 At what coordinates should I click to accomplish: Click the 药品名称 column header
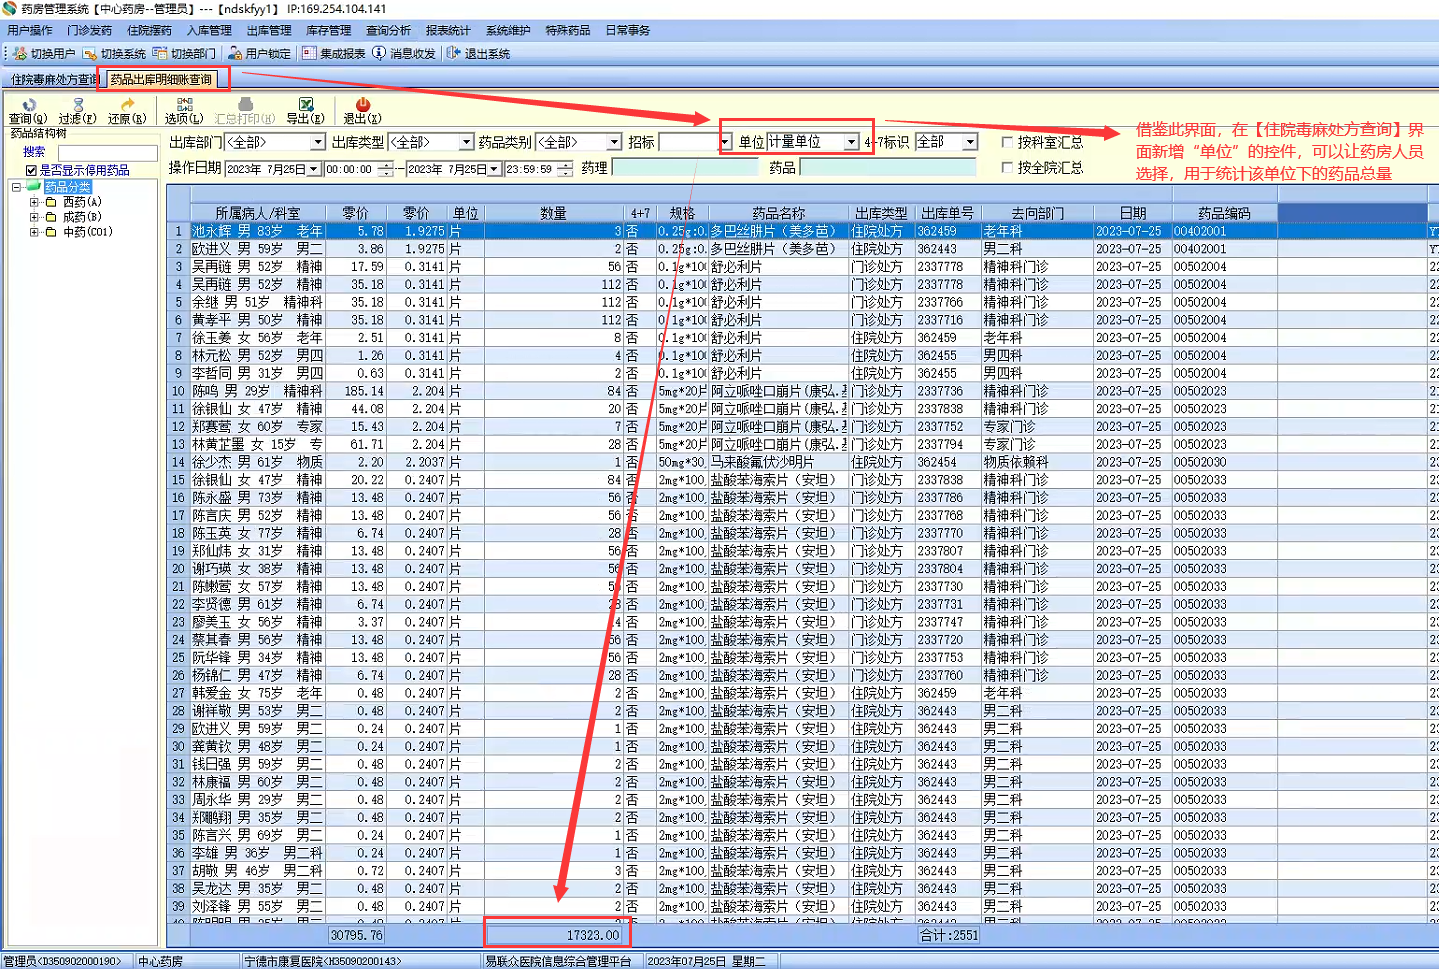point(778,213)
